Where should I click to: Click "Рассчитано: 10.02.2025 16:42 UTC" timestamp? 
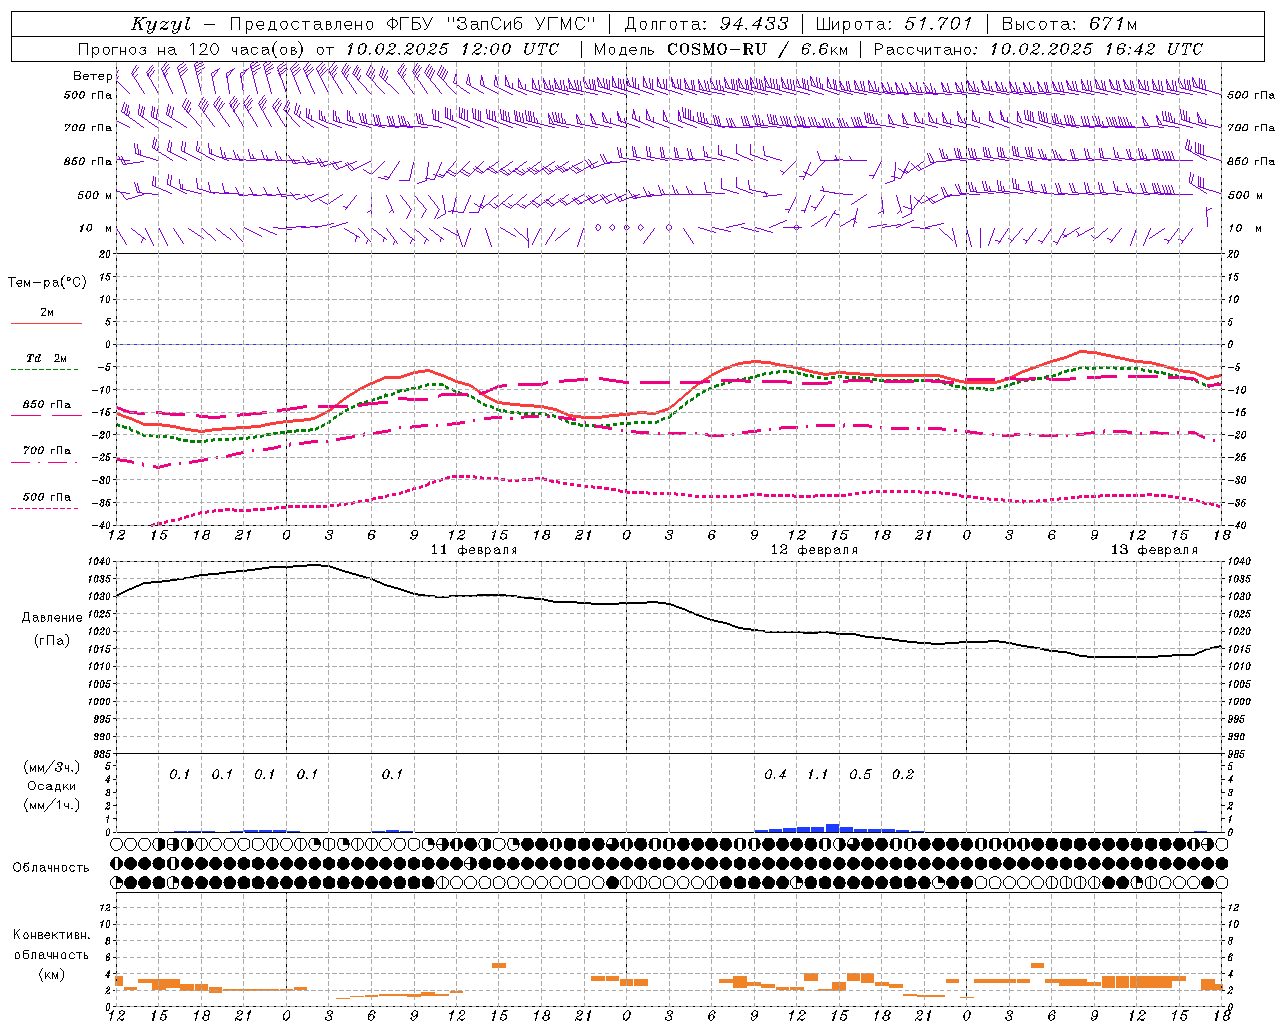tap(1038, 49)
